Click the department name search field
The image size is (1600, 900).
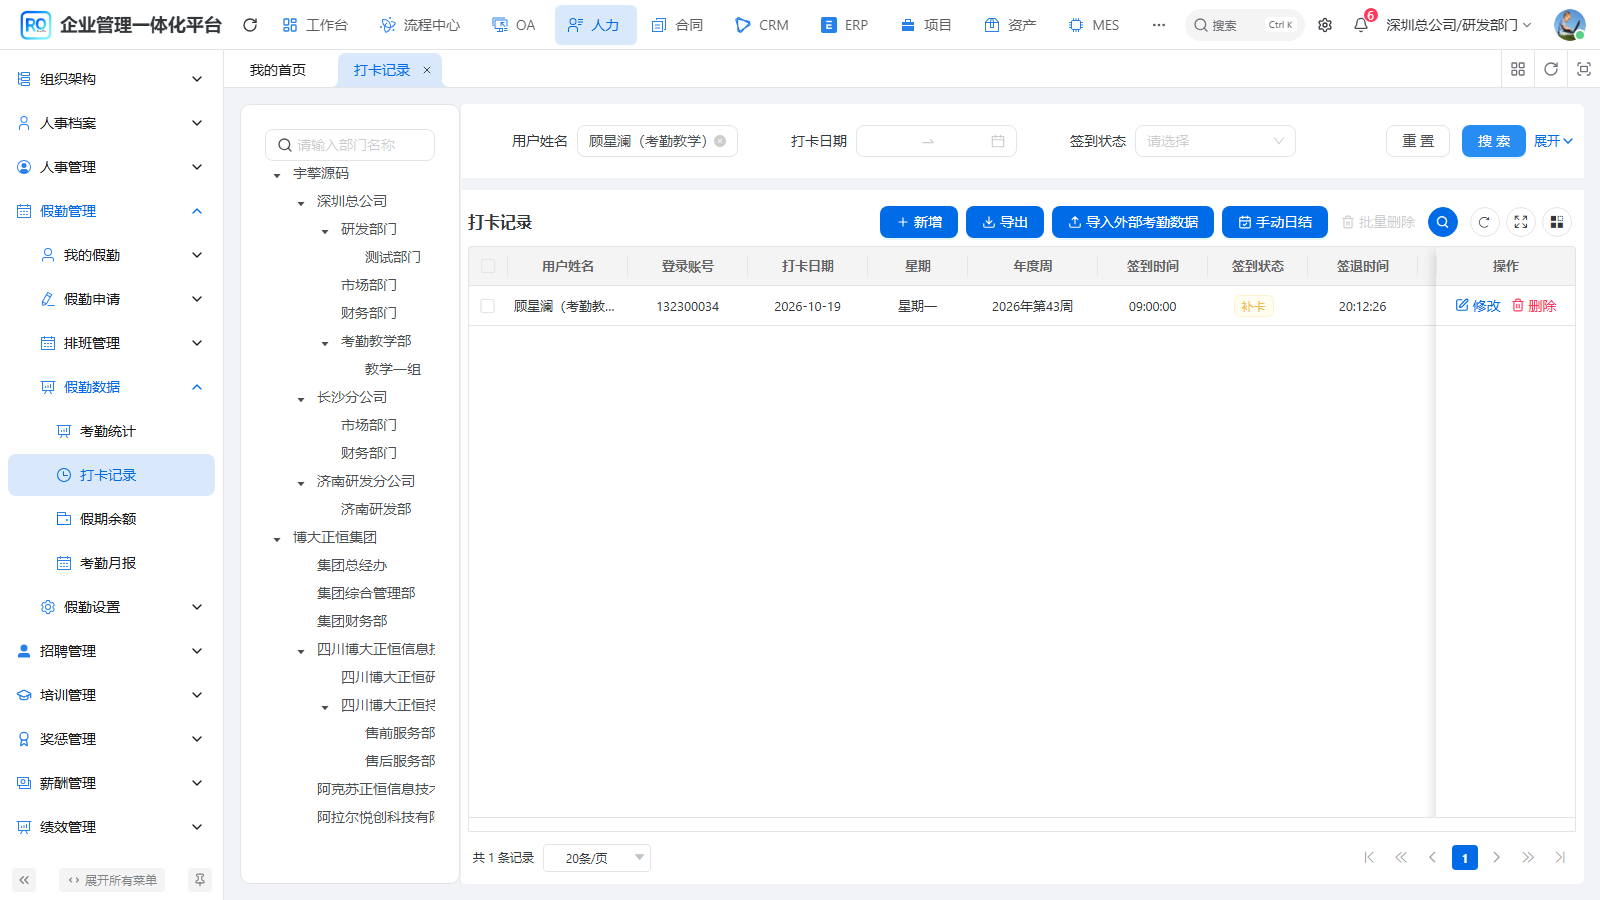point(350,145)
